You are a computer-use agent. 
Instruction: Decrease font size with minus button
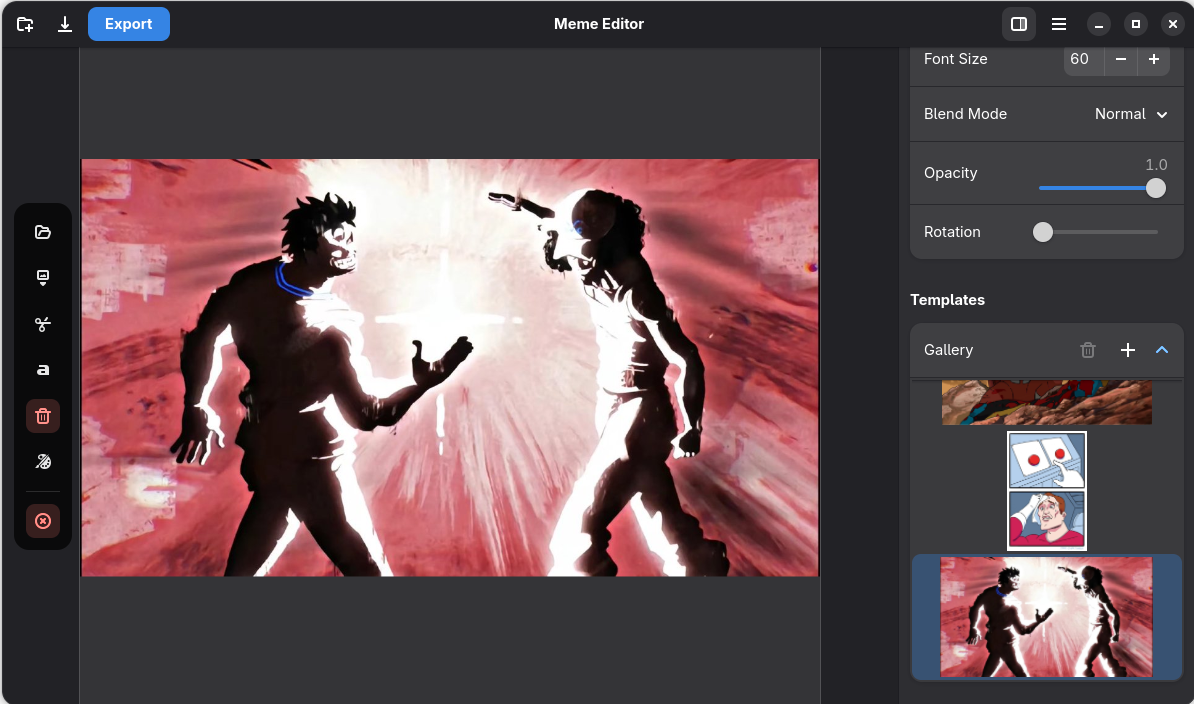click(x=1121, y=59)
